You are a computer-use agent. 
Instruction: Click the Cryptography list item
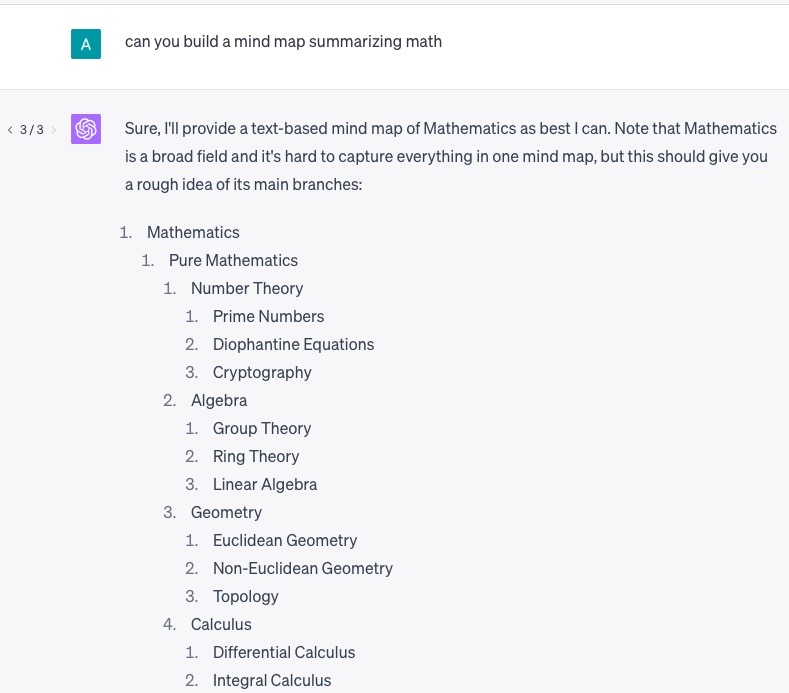(x=262, y=372)
